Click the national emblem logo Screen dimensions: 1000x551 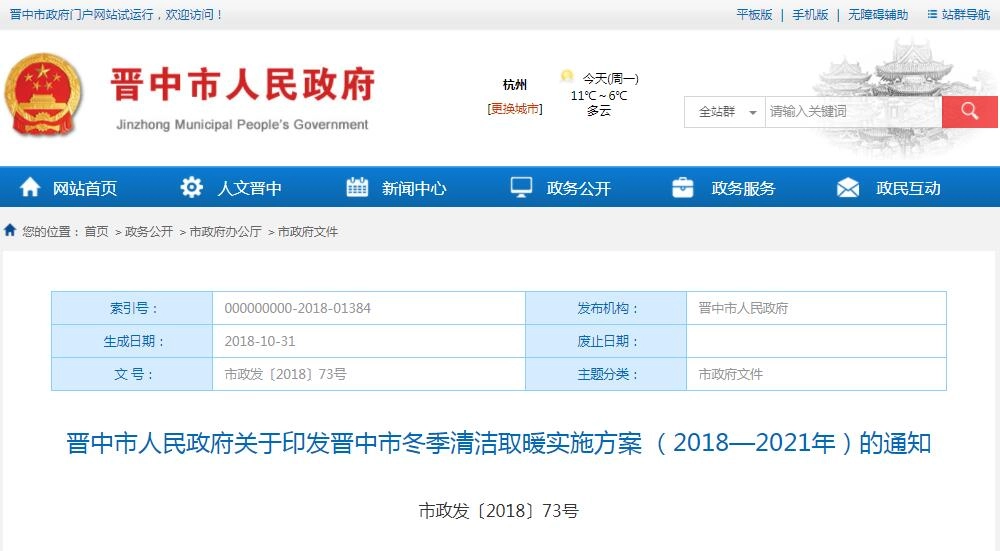(43, 95)
